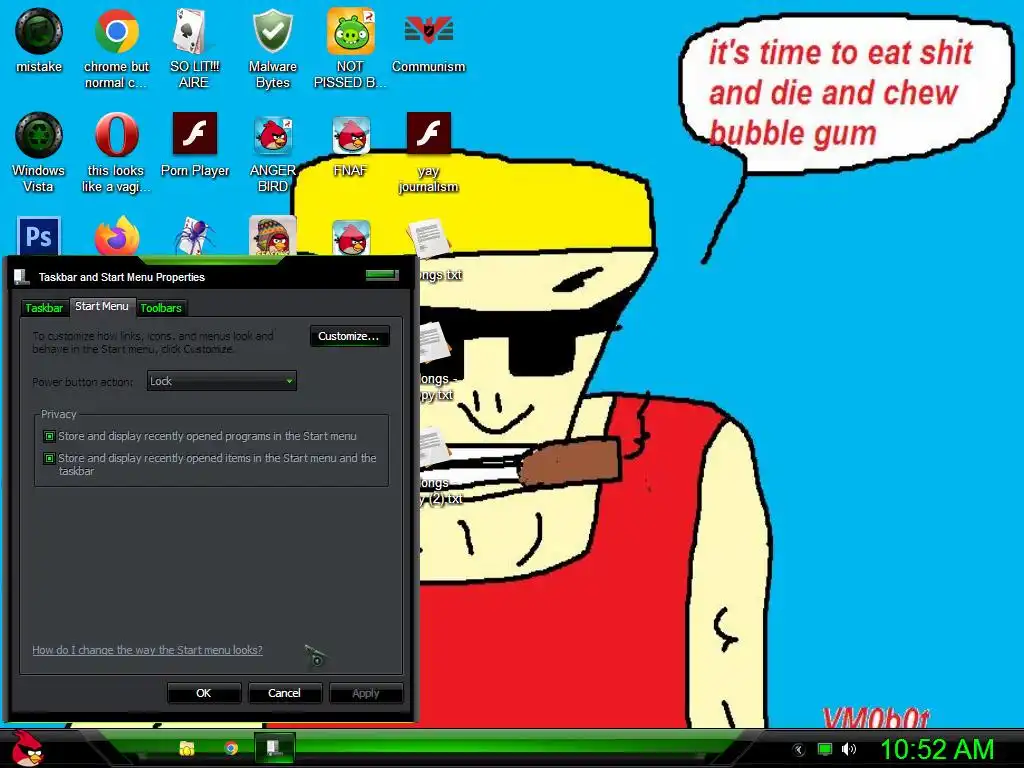The height and width of the screenshot is (768, 1024).
Task: Select the Spider Solitaire desktop icon
Action: pos(194,236)
